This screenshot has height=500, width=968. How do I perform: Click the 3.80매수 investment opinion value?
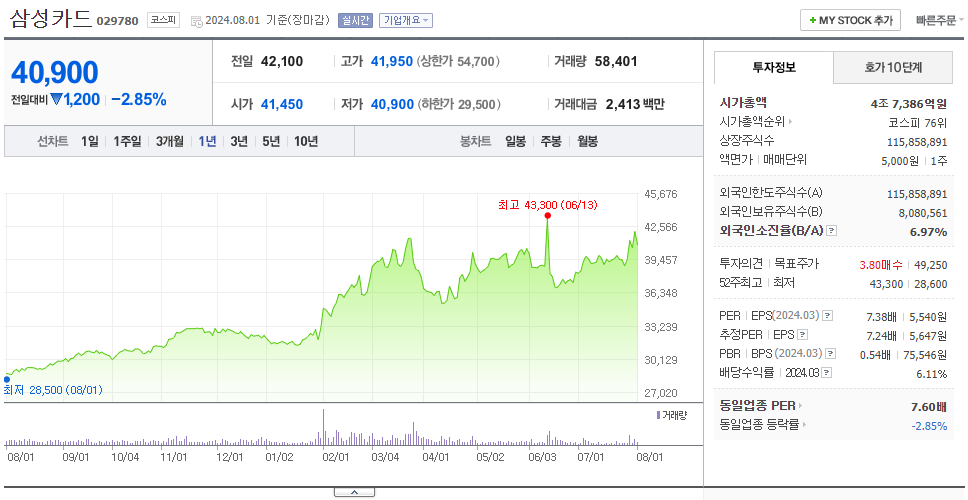(x=881, y=265)
